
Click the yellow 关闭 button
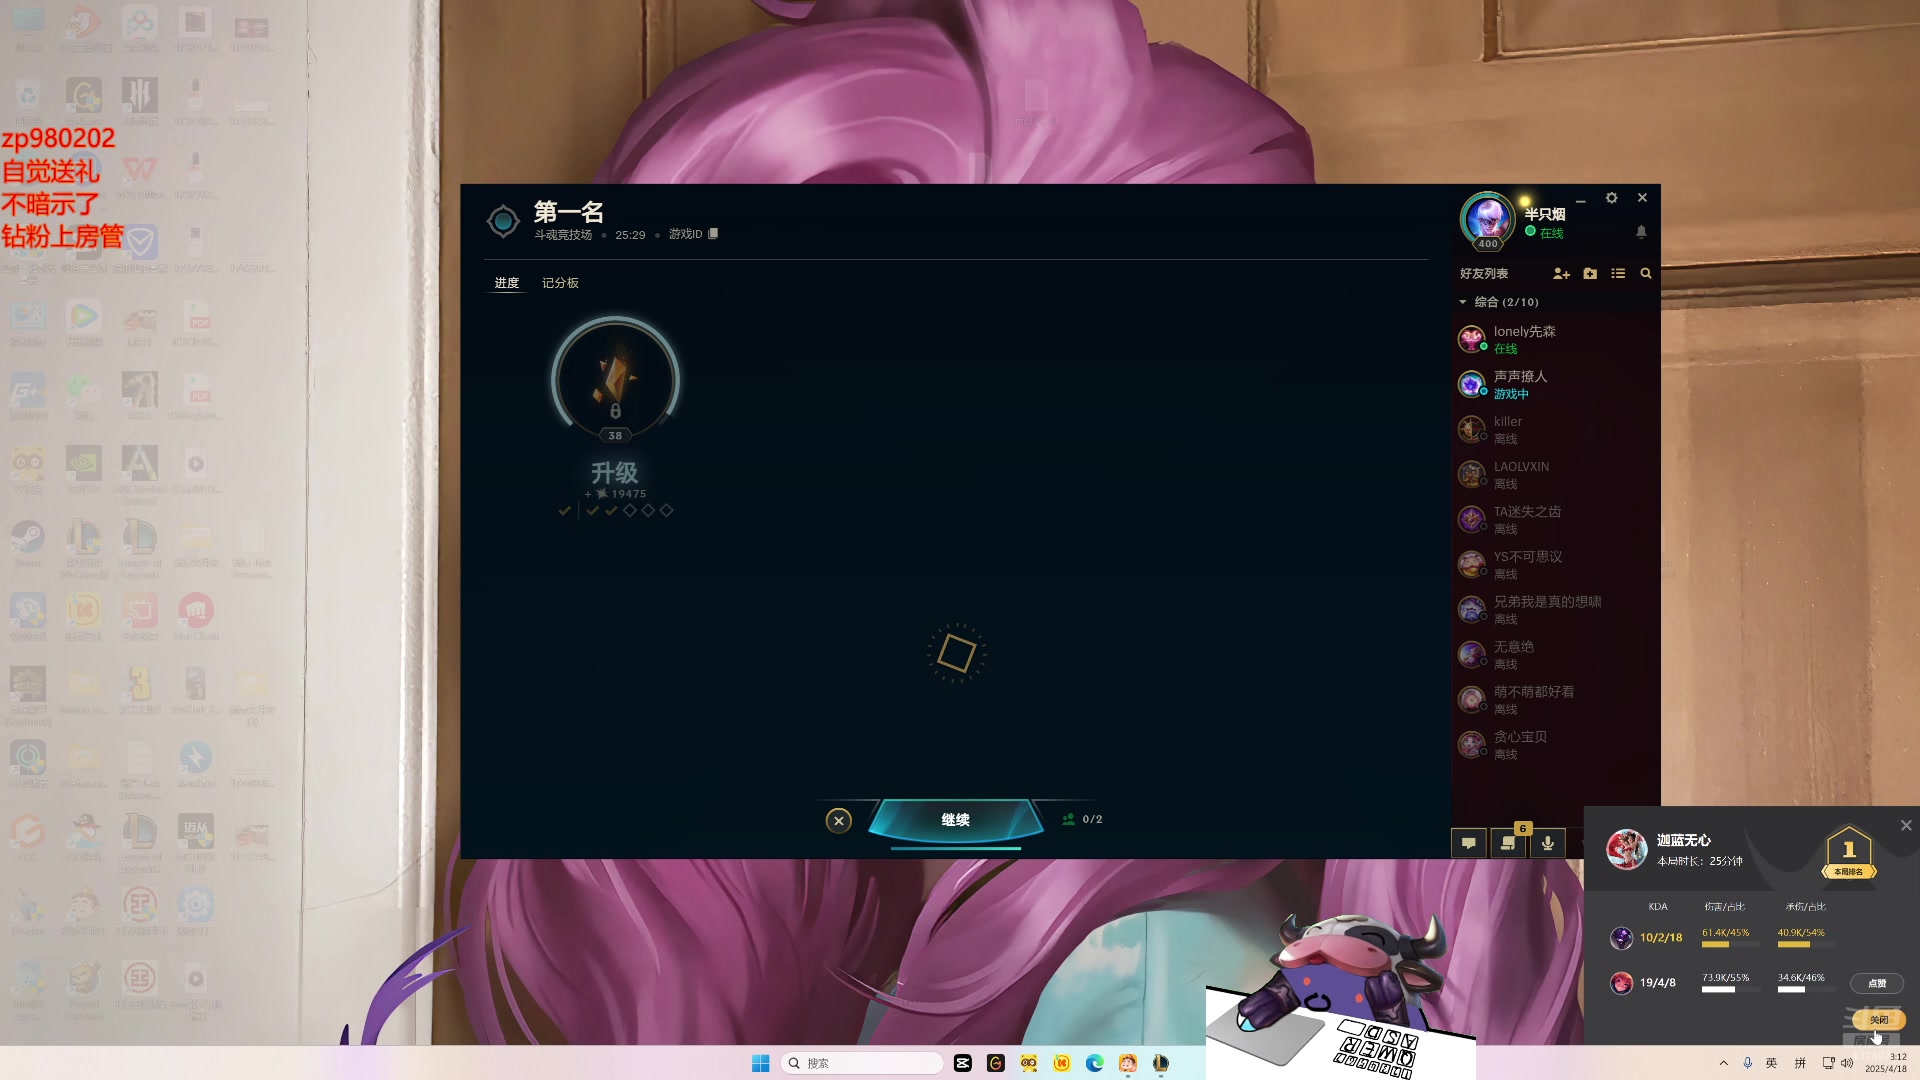pyautogui.click(x=1879, y=1019)
